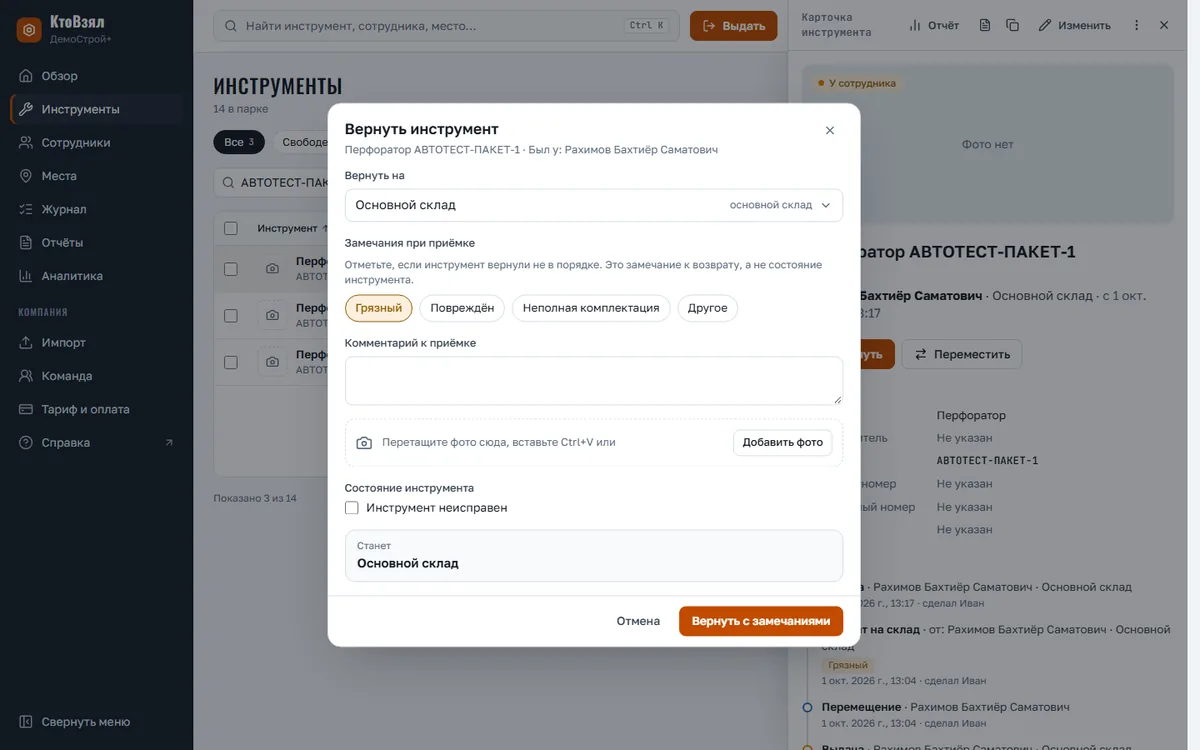This screenshot has width=1200, height=750.
Task: Click the Обзор home icon
Action: pyautogui.click(x=26, y=76)
